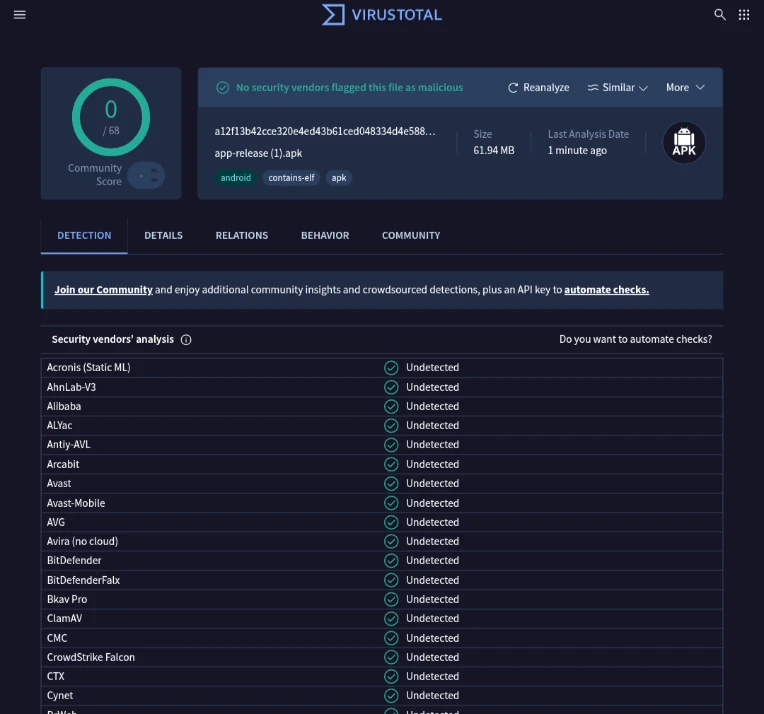Open the apps grid icon

click(x=744, y=15)
